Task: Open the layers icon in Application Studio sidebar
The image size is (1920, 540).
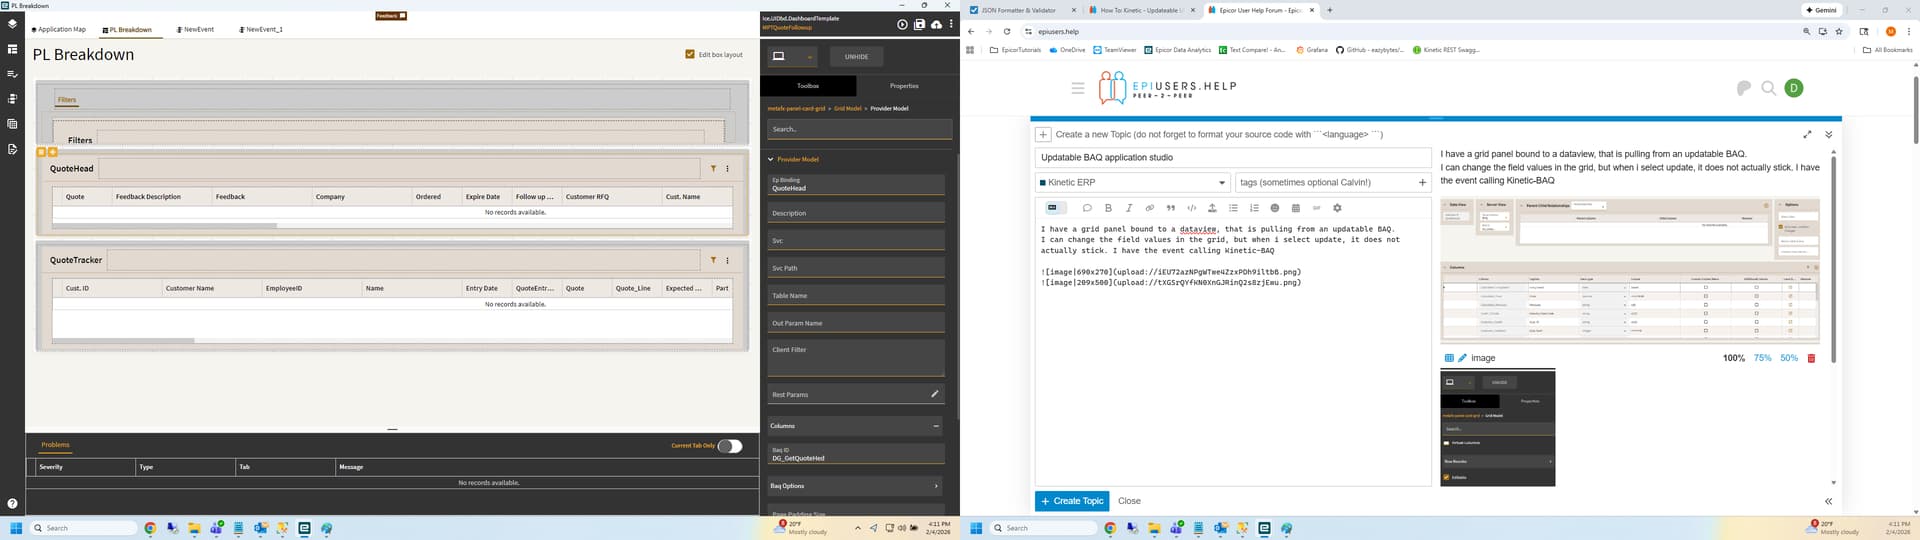Action: click(12, 23)
